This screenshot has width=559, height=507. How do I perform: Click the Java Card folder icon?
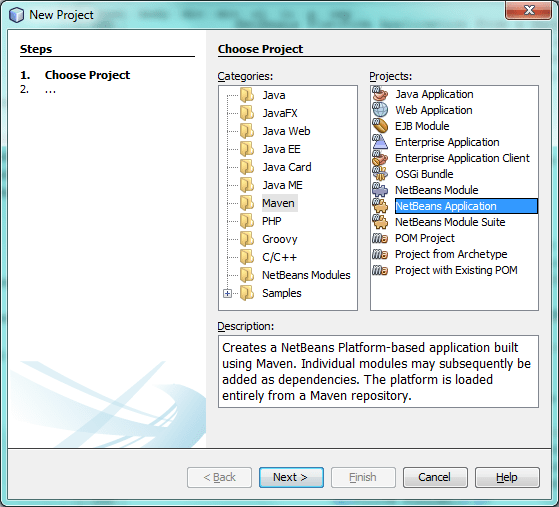tap(247, 167)
